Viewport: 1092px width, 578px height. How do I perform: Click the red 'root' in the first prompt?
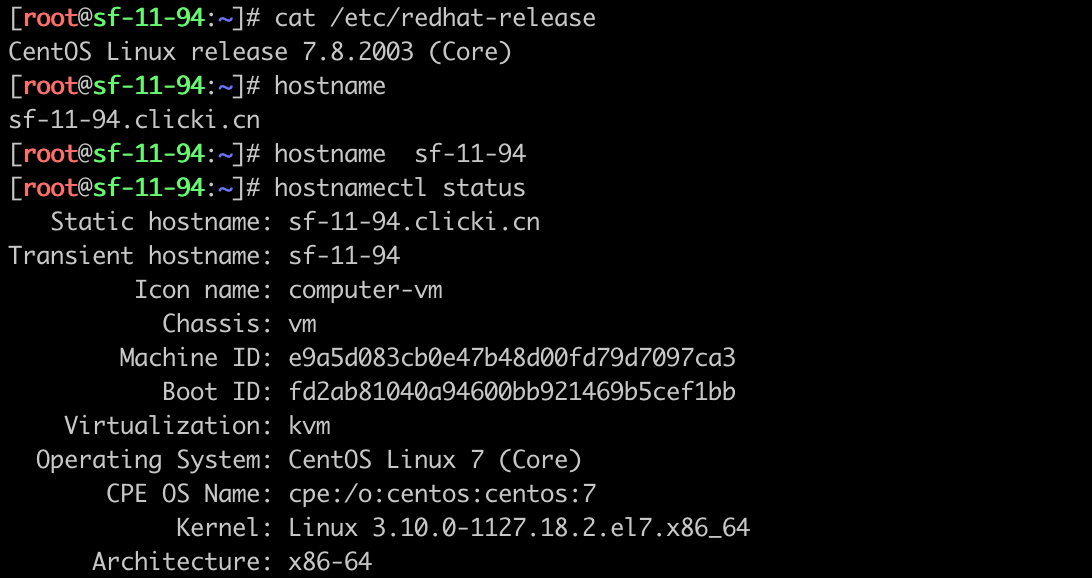pyautogui.click(x=50, y=18)
